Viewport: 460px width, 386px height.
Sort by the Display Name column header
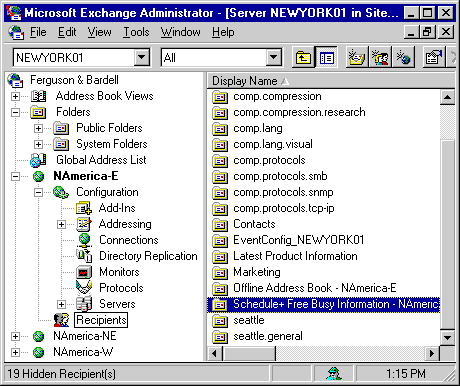[x=331, y=81]
